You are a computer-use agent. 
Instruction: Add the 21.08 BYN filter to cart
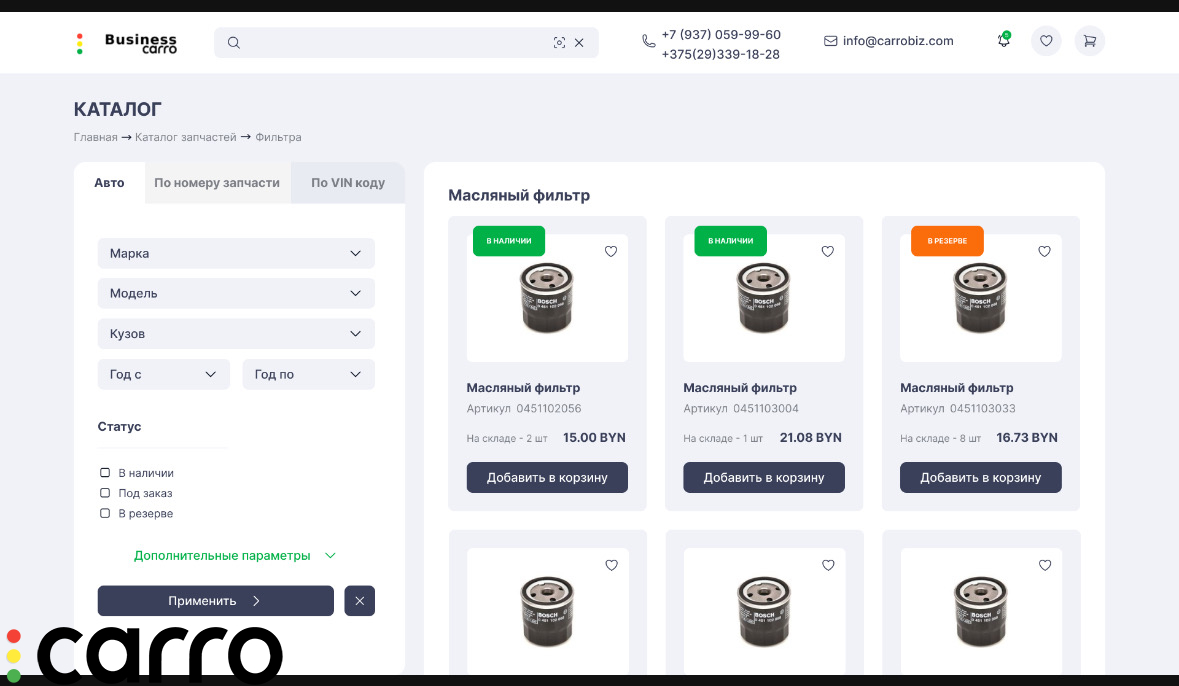[x=763, y=477]
